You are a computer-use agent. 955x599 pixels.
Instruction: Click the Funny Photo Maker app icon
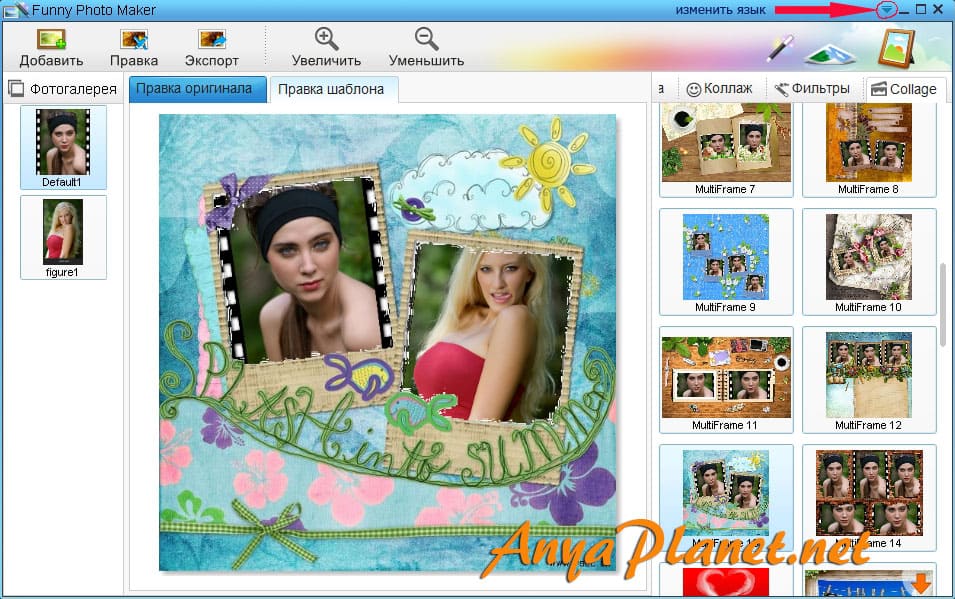pyautogui.click(x=16, y=10)
